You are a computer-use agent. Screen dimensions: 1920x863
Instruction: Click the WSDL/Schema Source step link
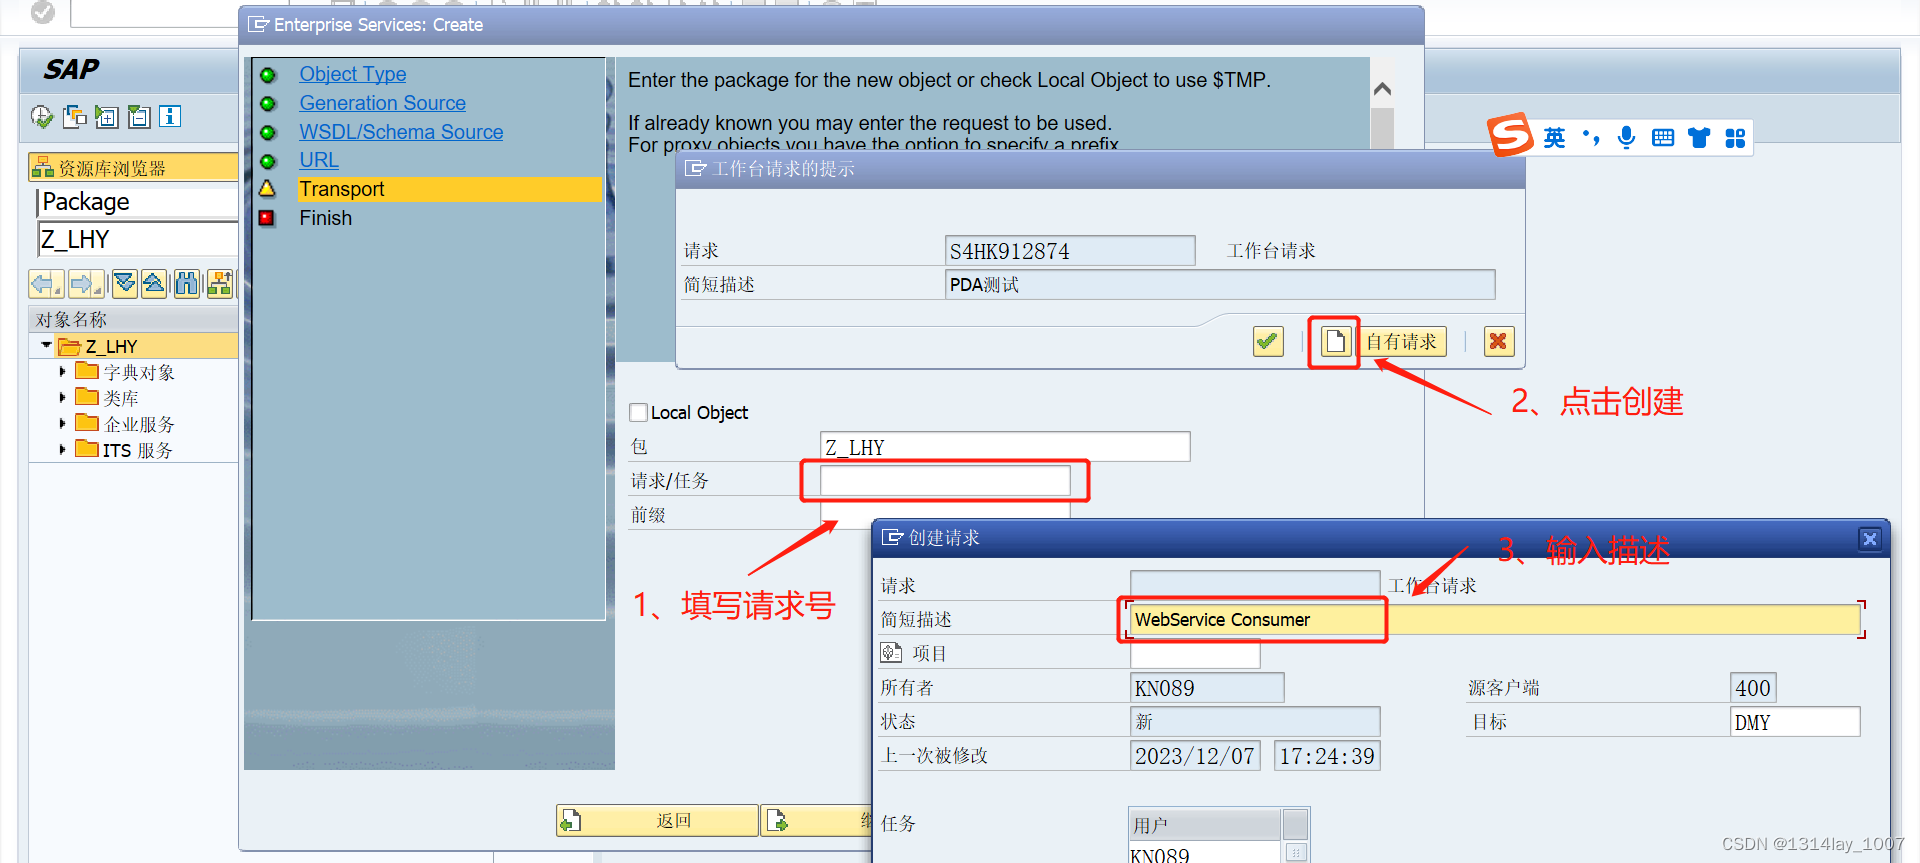click(401, 132)
